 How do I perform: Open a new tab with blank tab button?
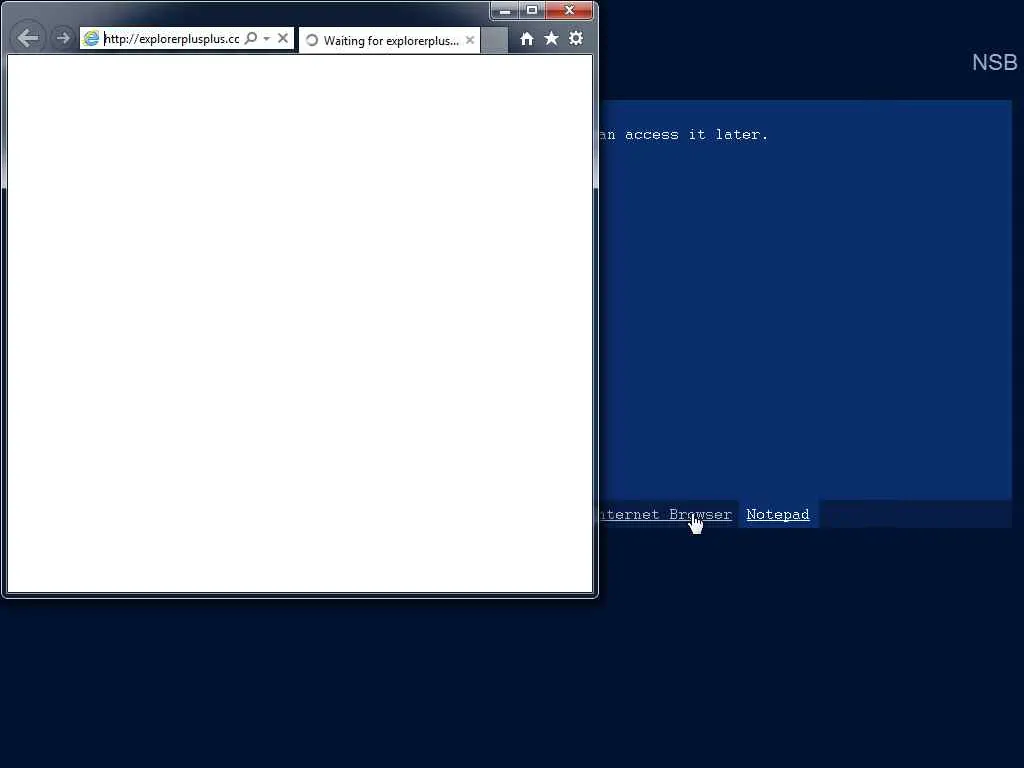pos(494,40)
